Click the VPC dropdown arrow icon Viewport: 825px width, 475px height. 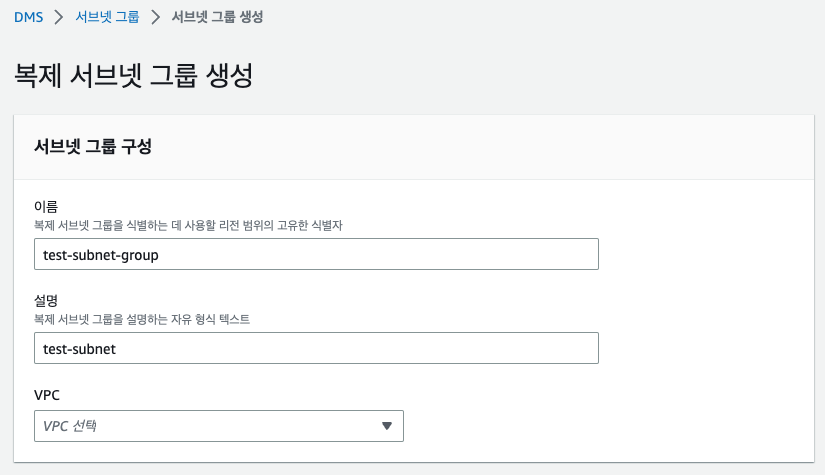click(x=388, y=426)
